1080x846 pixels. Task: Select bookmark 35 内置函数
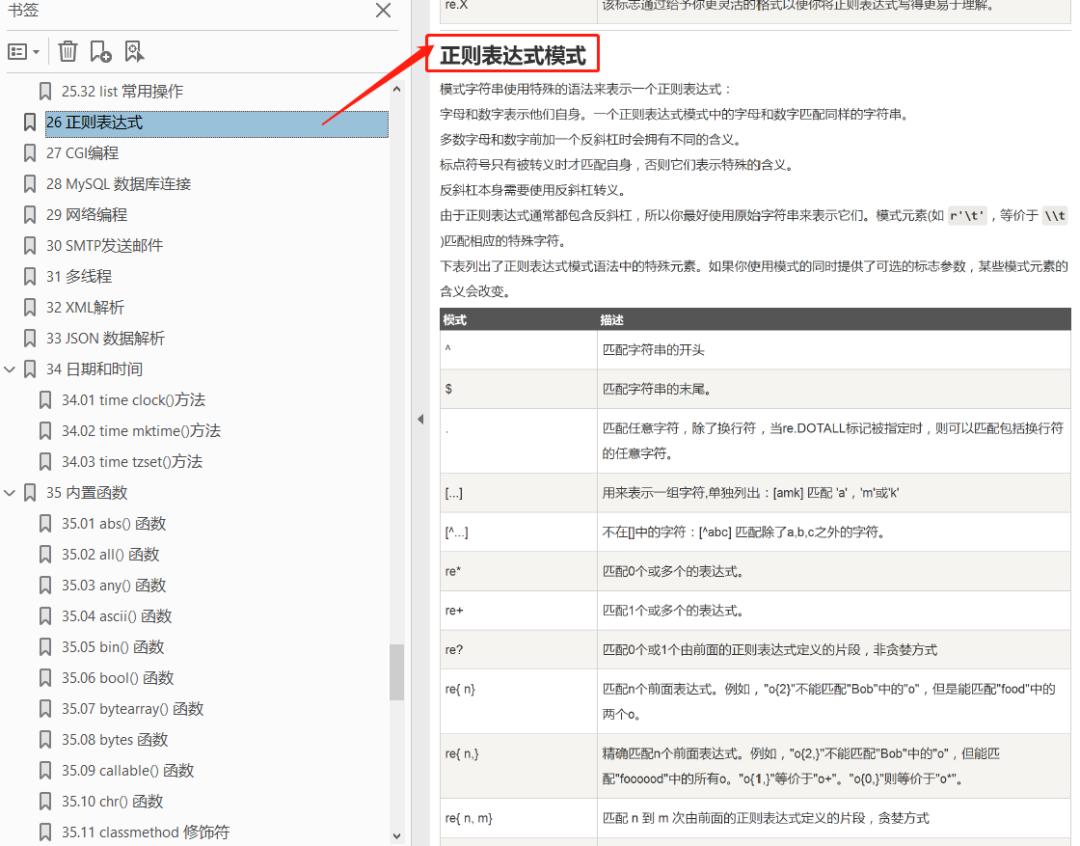[87, 493]
